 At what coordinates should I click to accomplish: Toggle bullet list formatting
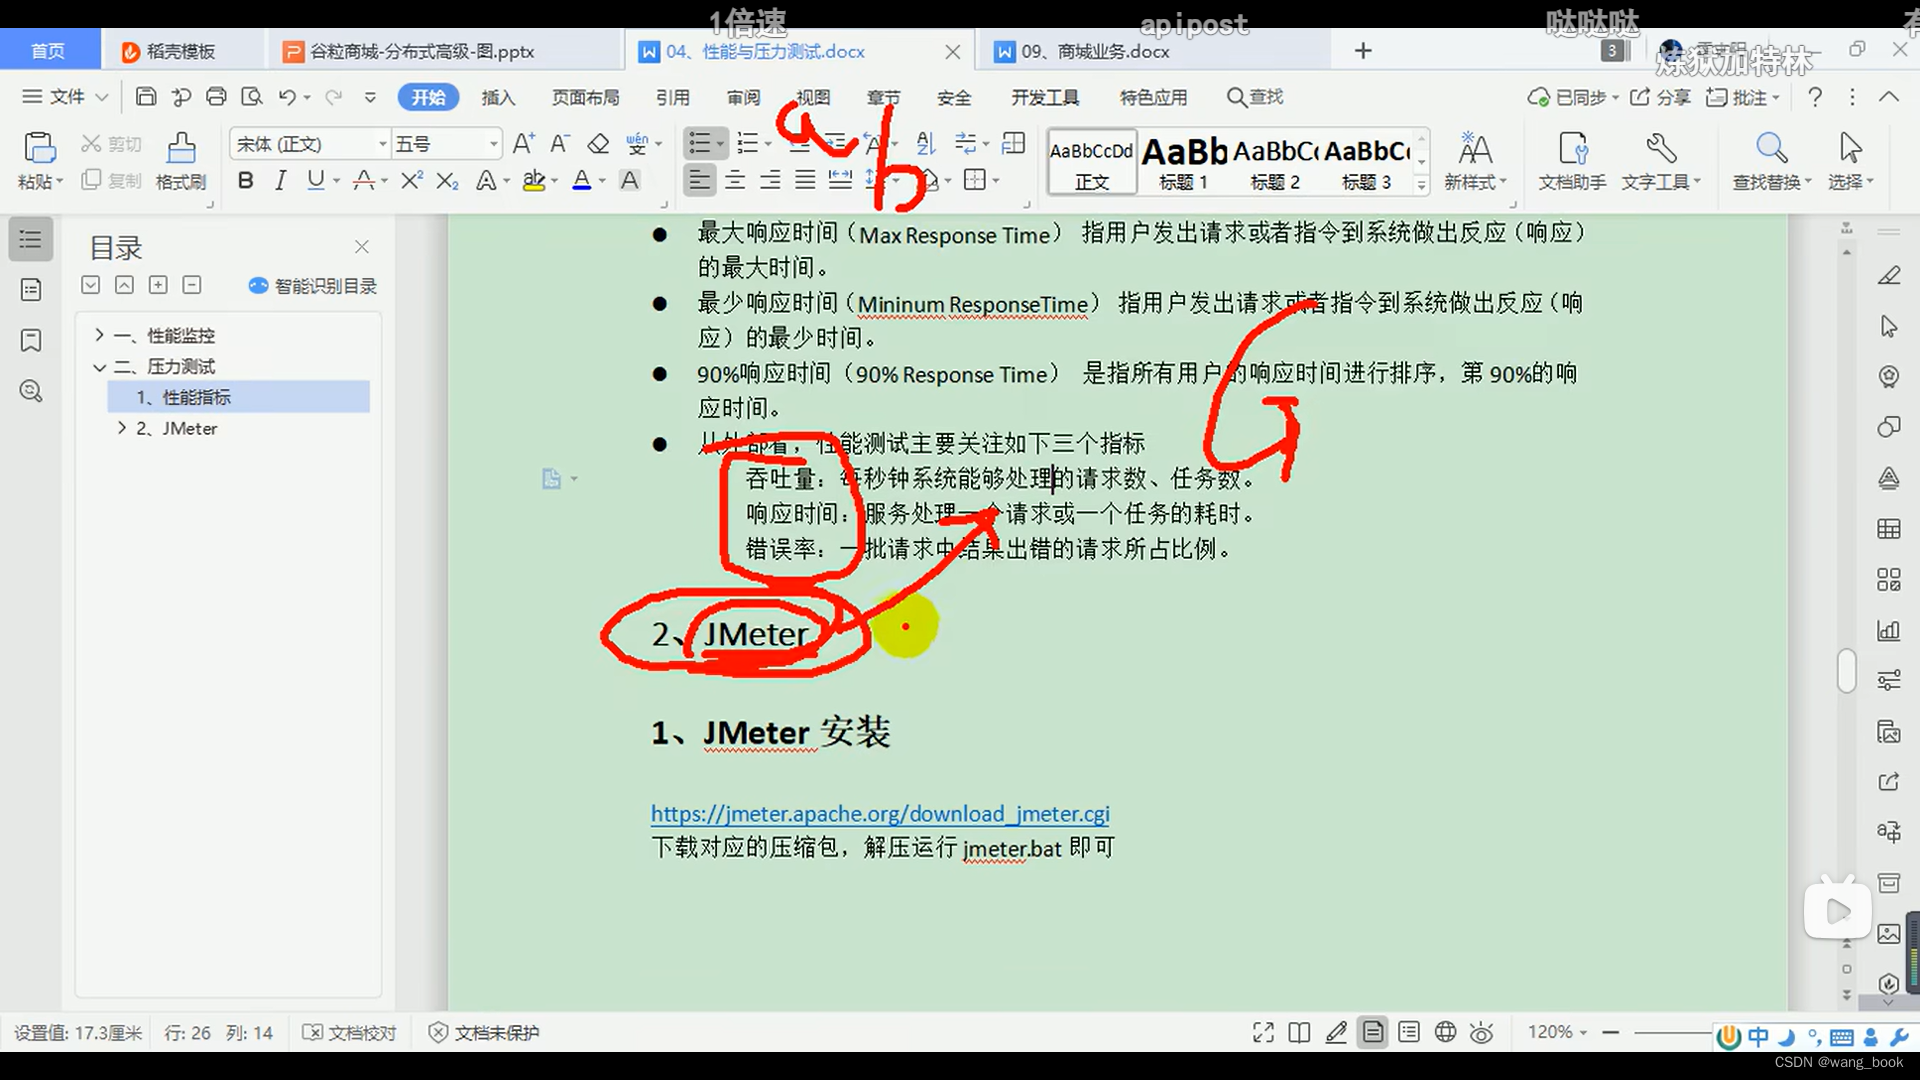(x=700, y=144)
